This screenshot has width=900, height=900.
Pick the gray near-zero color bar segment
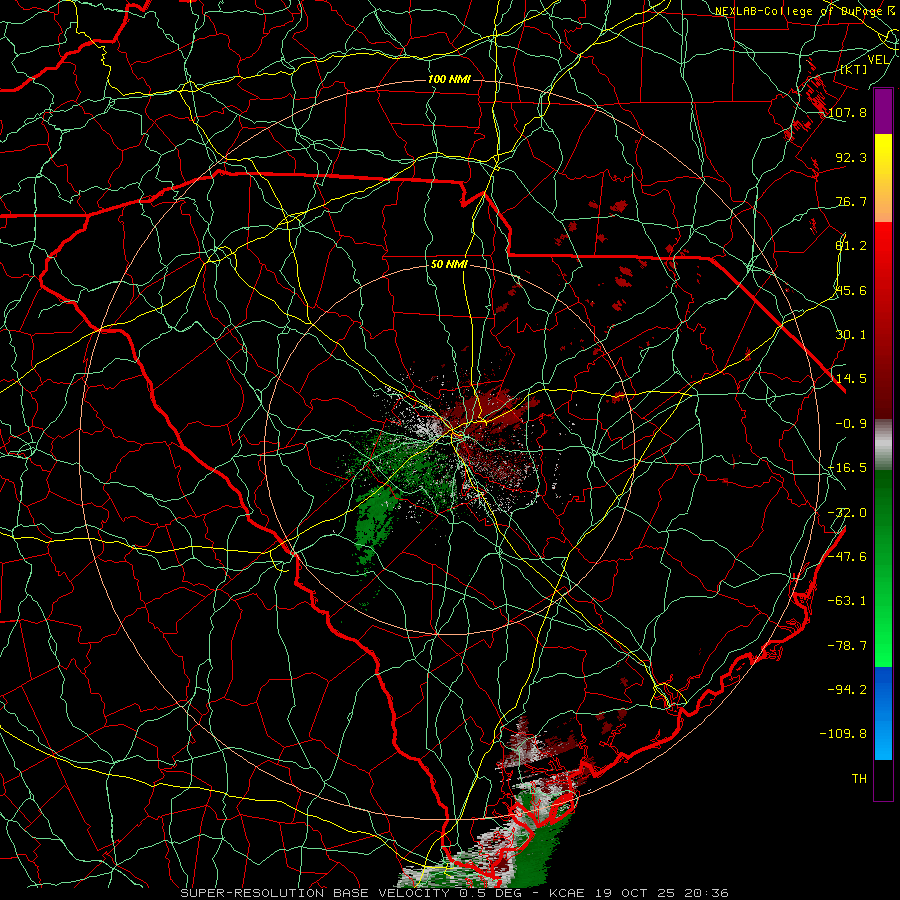883,444
